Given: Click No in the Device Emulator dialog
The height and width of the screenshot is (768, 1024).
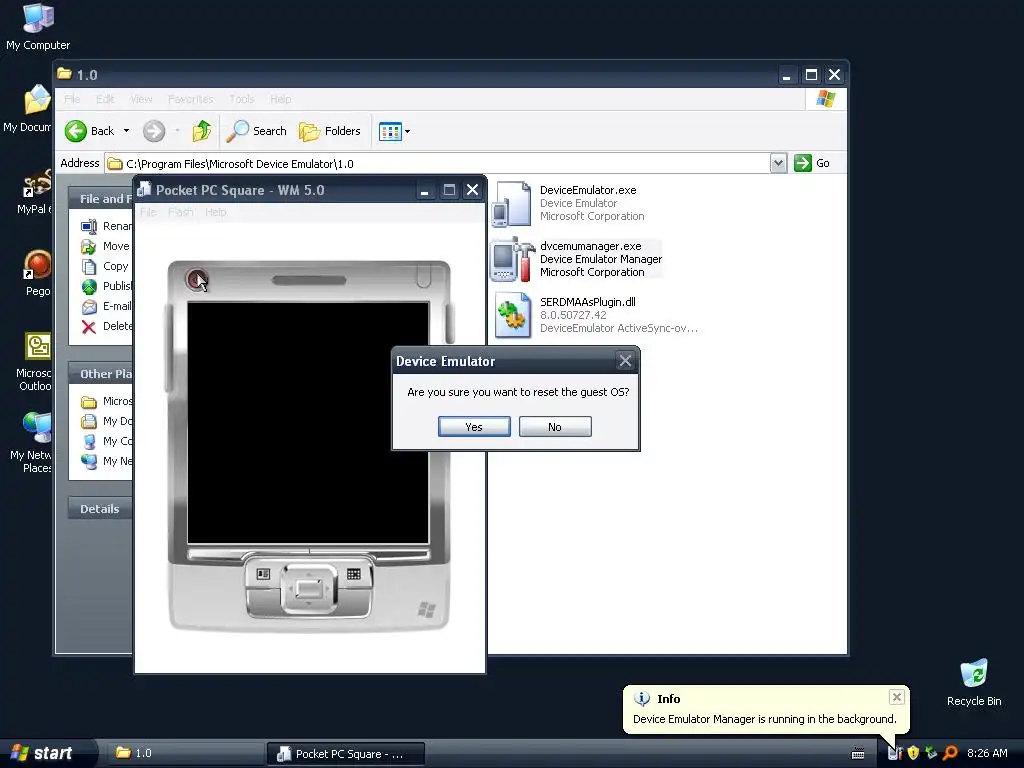Looking at the screenshot, I should [555, 426].
